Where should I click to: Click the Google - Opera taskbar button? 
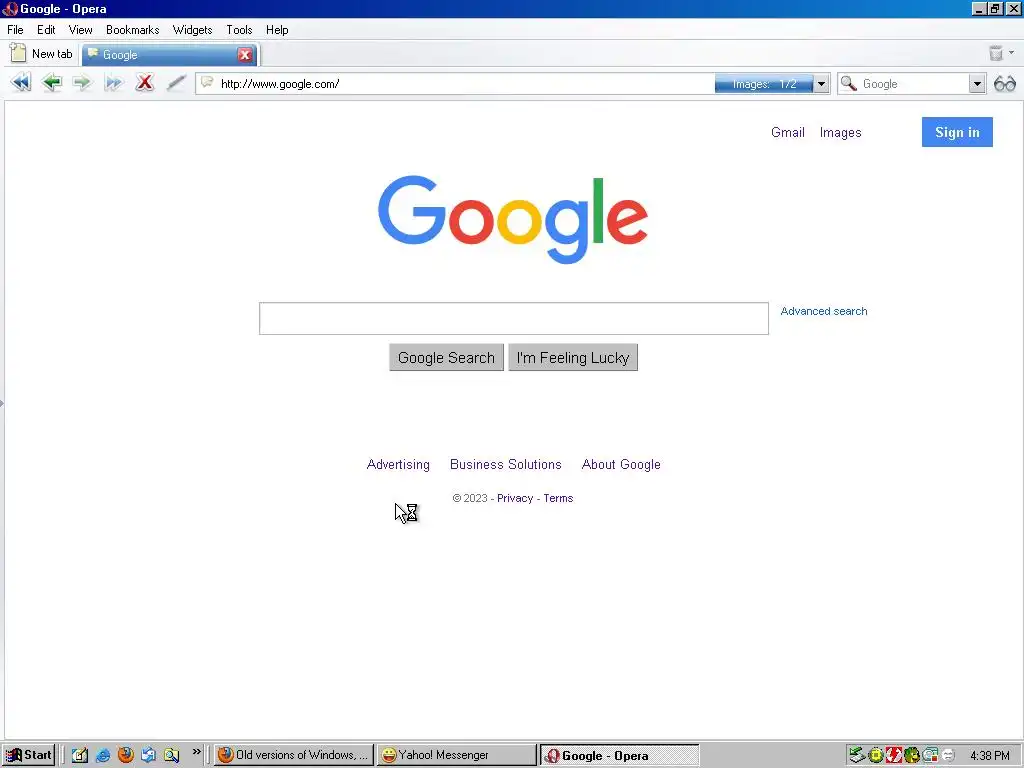(x=619, y=756)
